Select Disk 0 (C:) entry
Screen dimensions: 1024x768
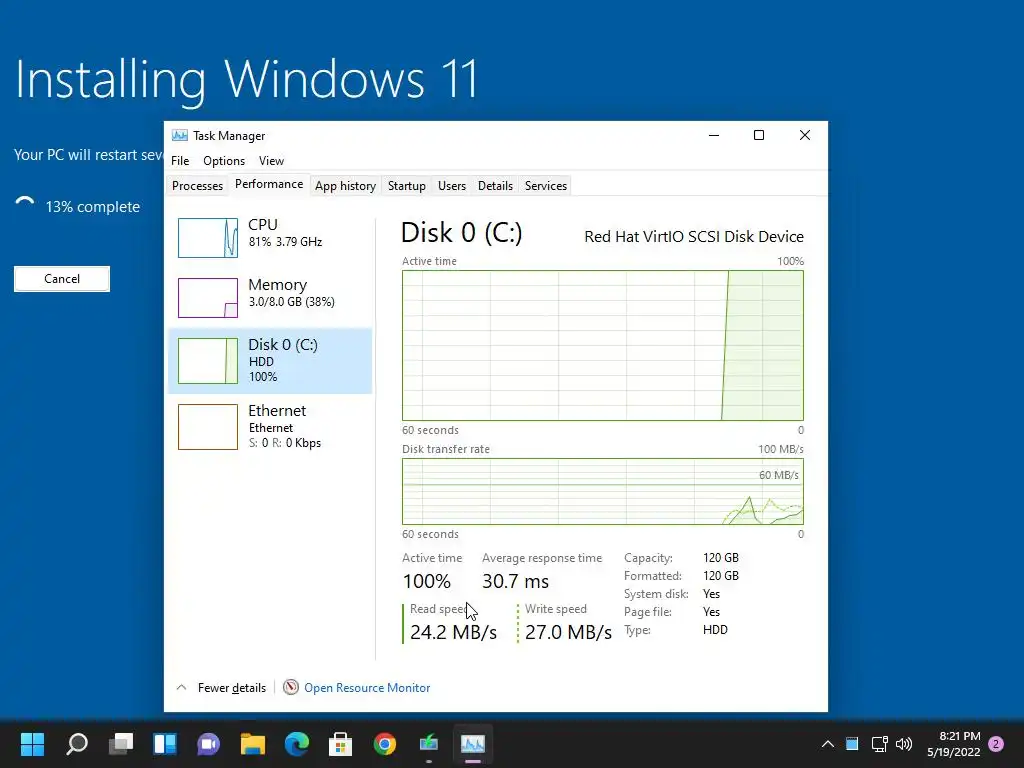270,360
